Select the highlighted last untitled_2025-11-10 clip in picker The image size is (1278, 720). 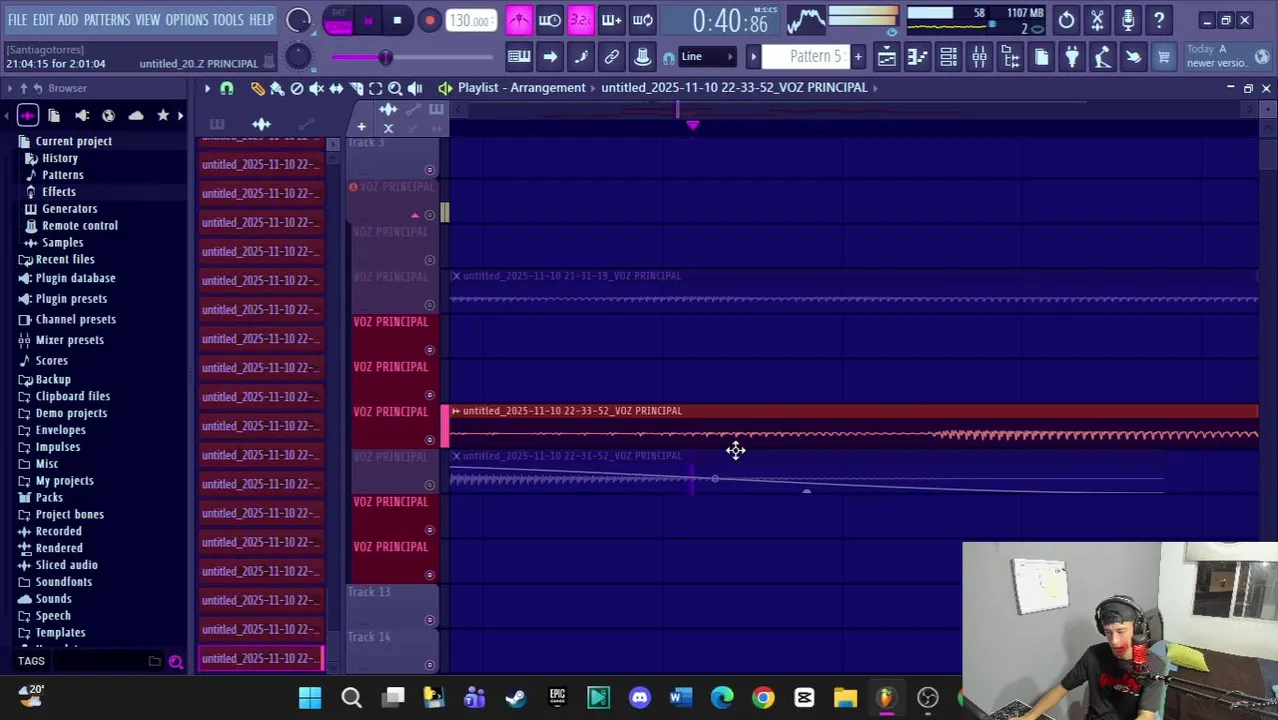click(x=260, y=658)
